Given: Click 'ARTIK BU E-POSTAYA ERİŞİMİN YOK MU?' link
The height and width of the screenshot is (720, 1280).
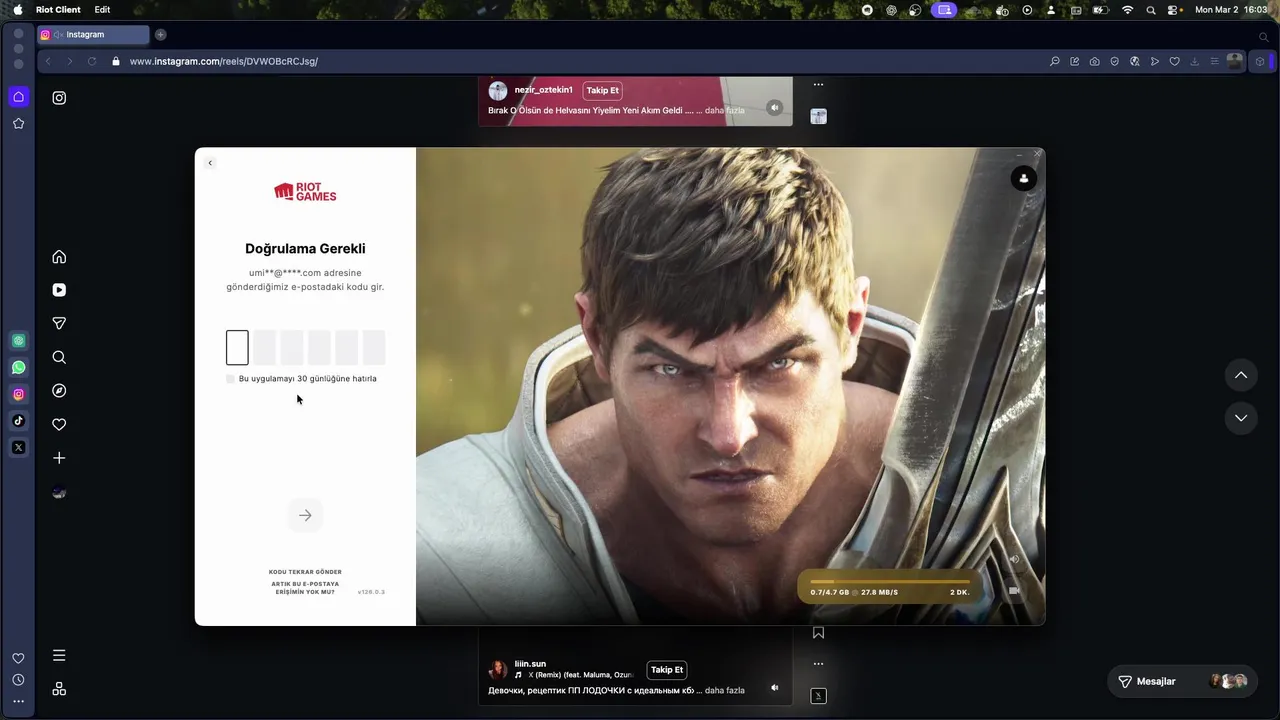Looking at the screenshot, I should 305,588.
